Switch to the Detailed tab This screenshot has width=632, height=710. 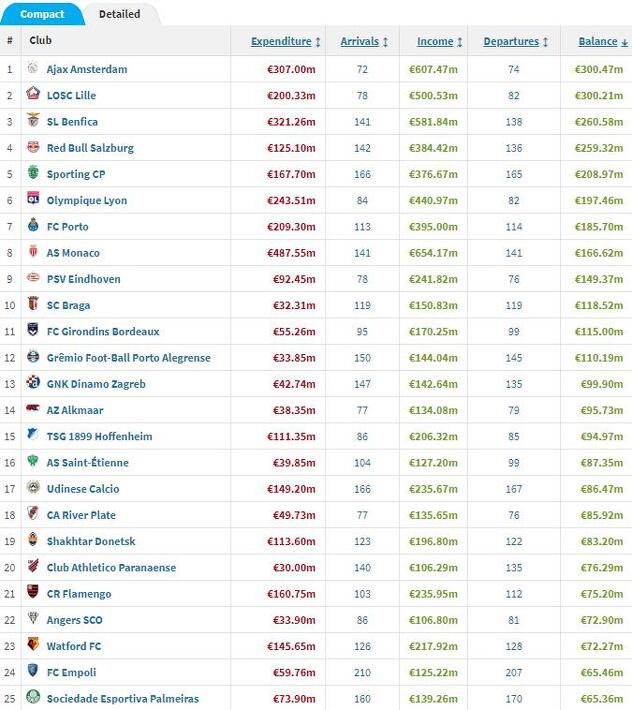point(120,14)
